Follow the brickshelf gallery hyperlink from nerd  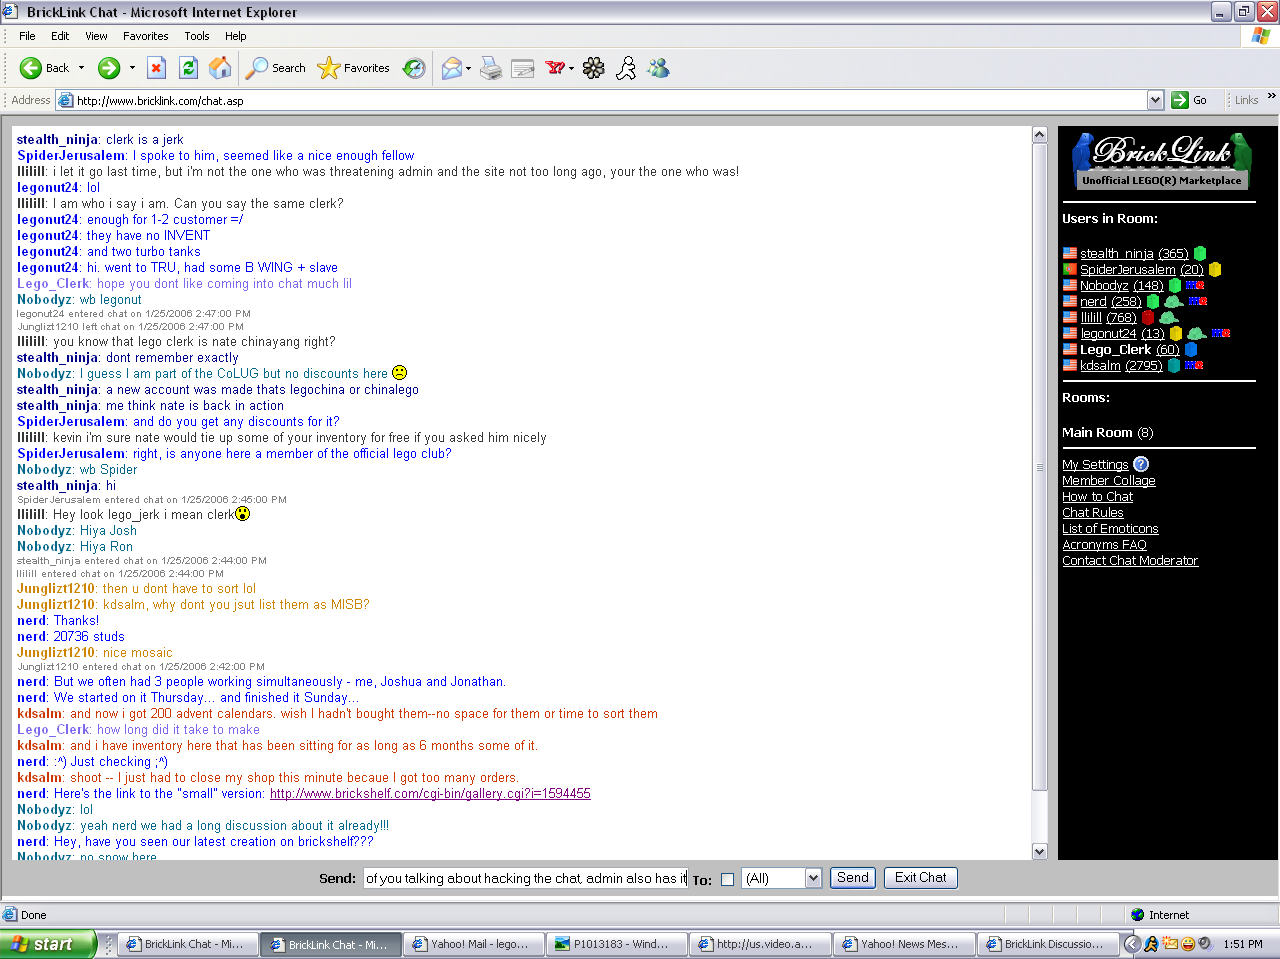[x=429, y=793]
